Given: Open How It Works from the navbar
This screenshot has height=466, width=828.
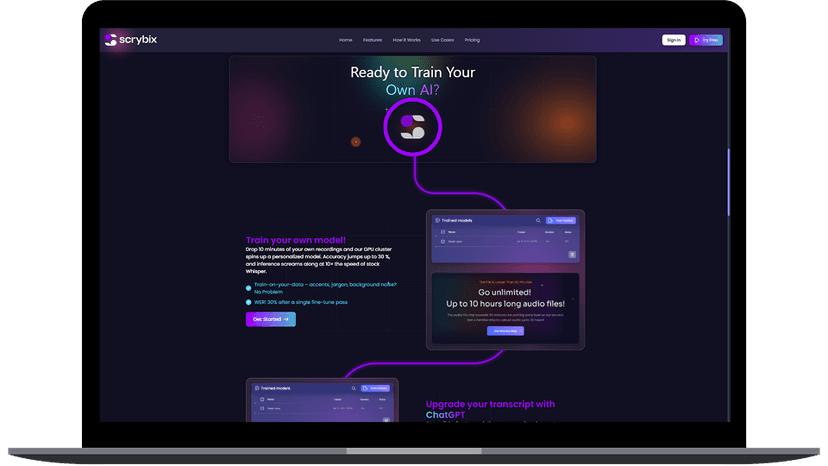Looking at the screenshot, I should [x=406, y=40].
